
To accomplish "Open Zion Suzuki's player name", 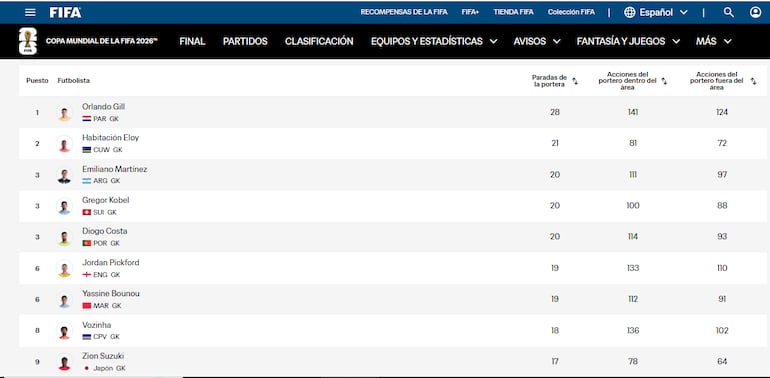I will (x=103, y=356).
